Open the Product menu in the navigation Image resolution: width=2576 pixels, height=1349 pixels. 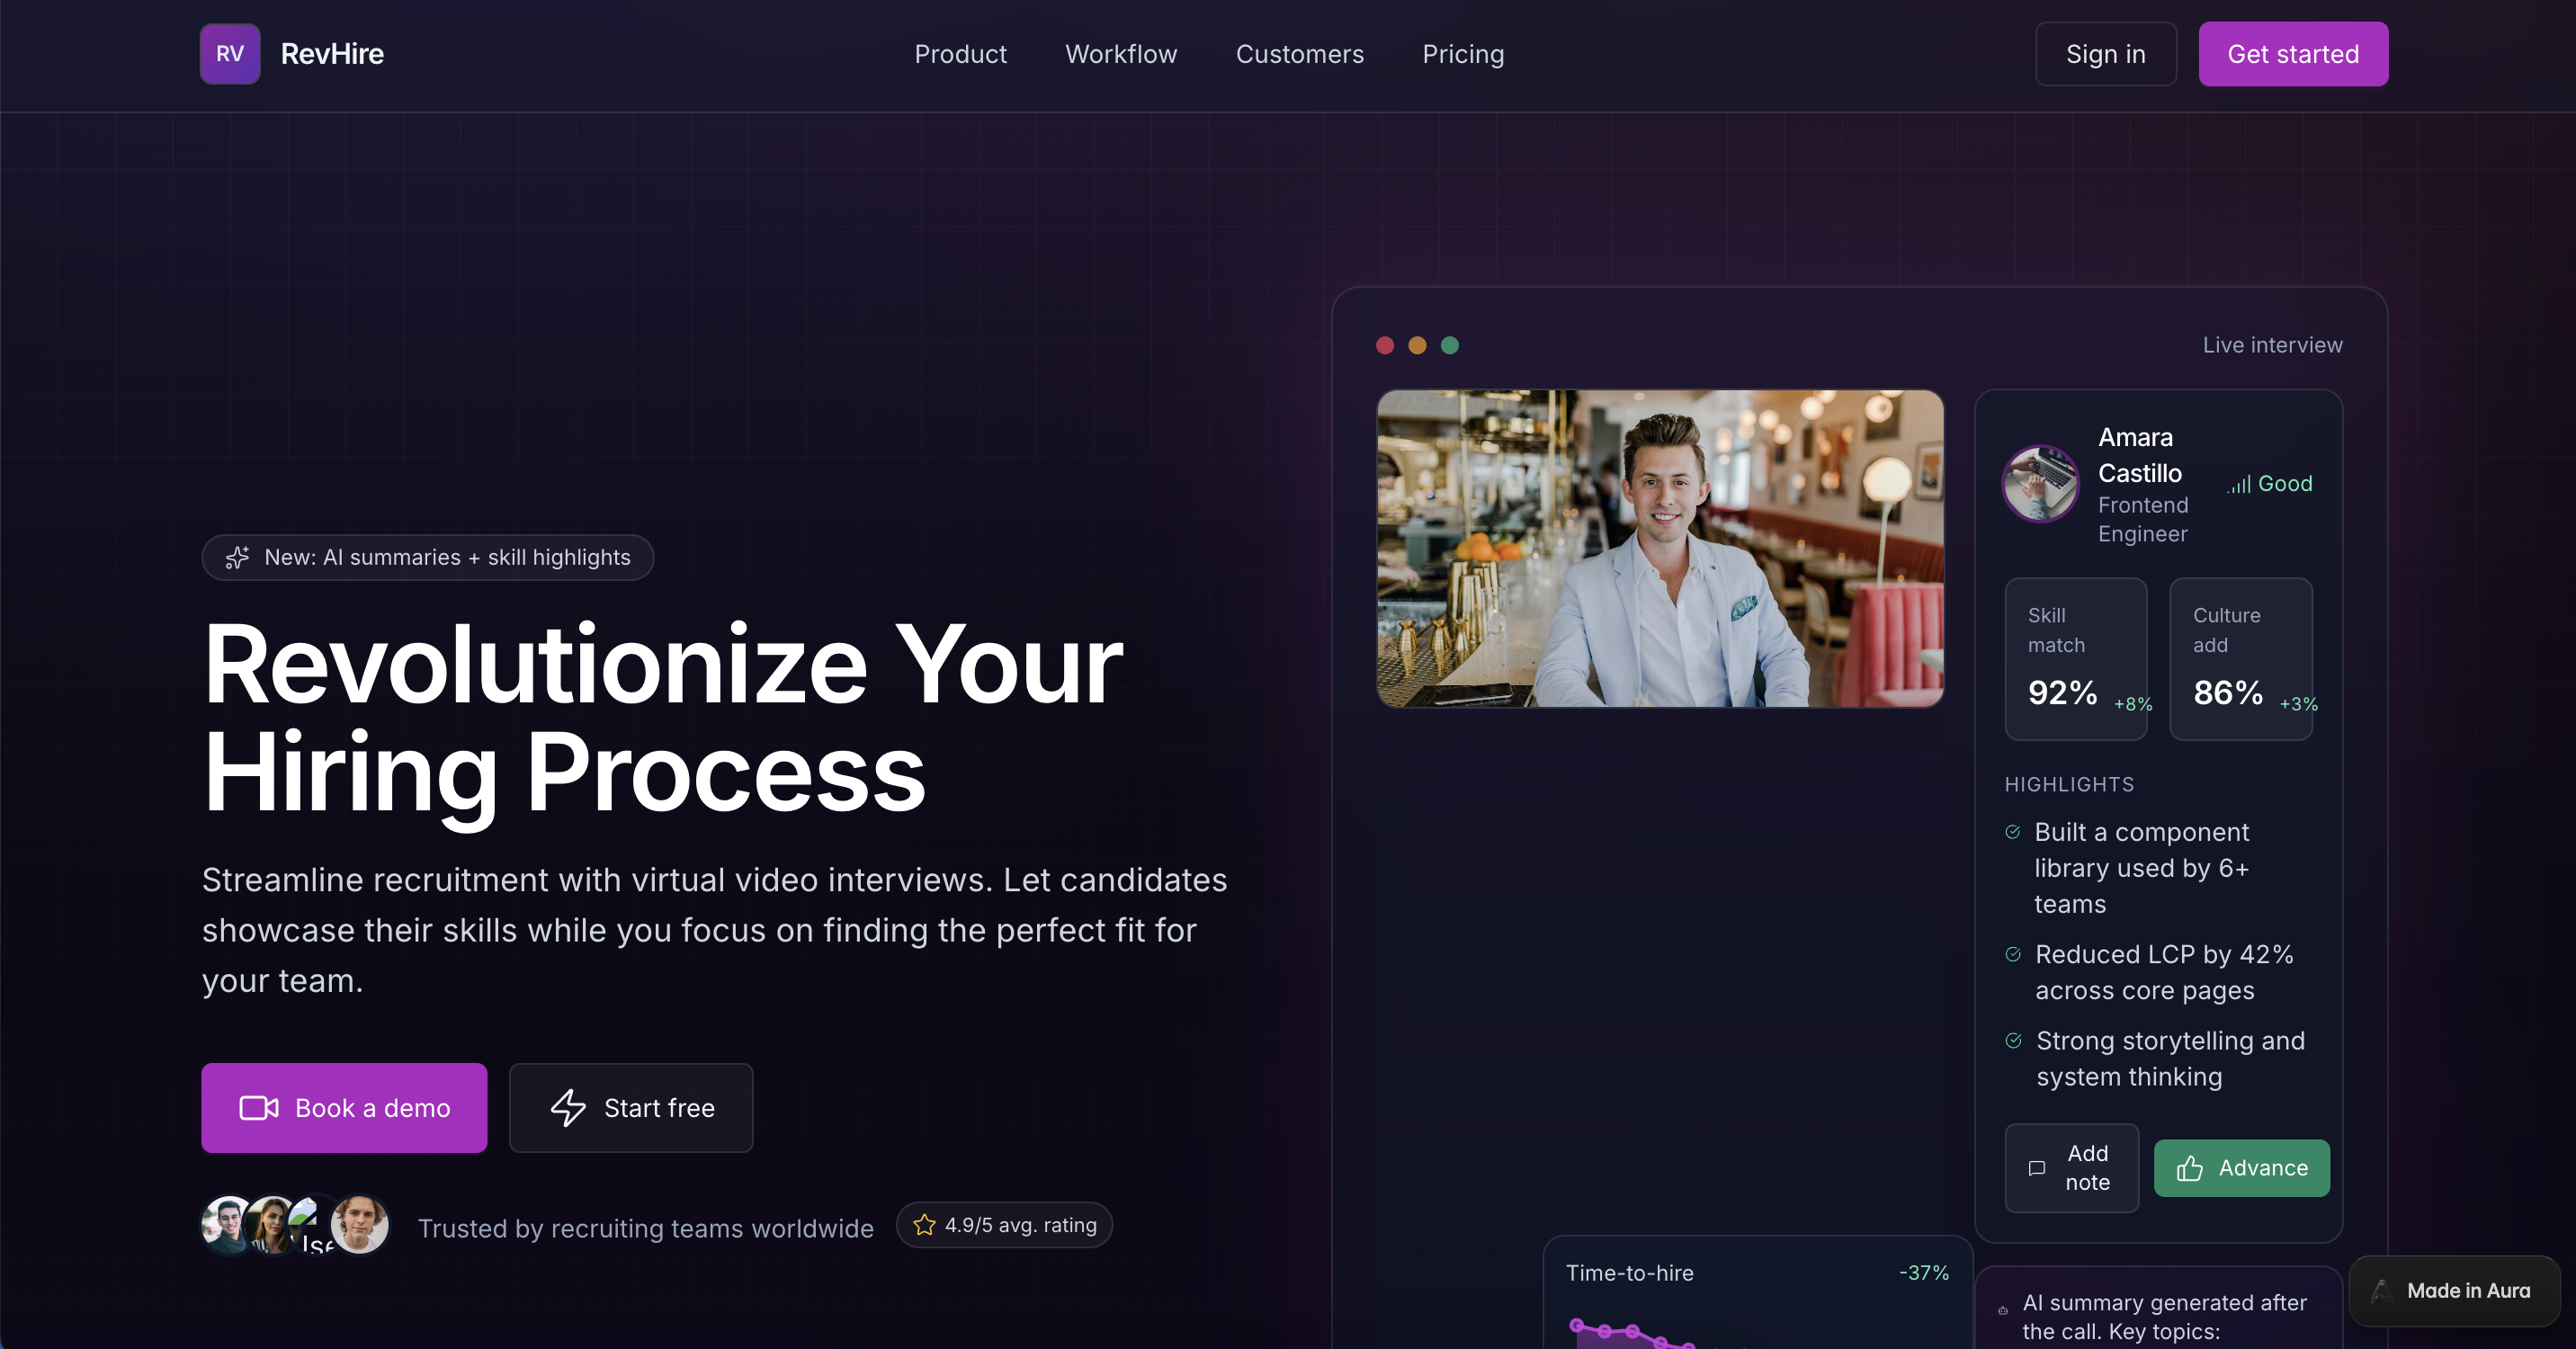coord(960,54)
